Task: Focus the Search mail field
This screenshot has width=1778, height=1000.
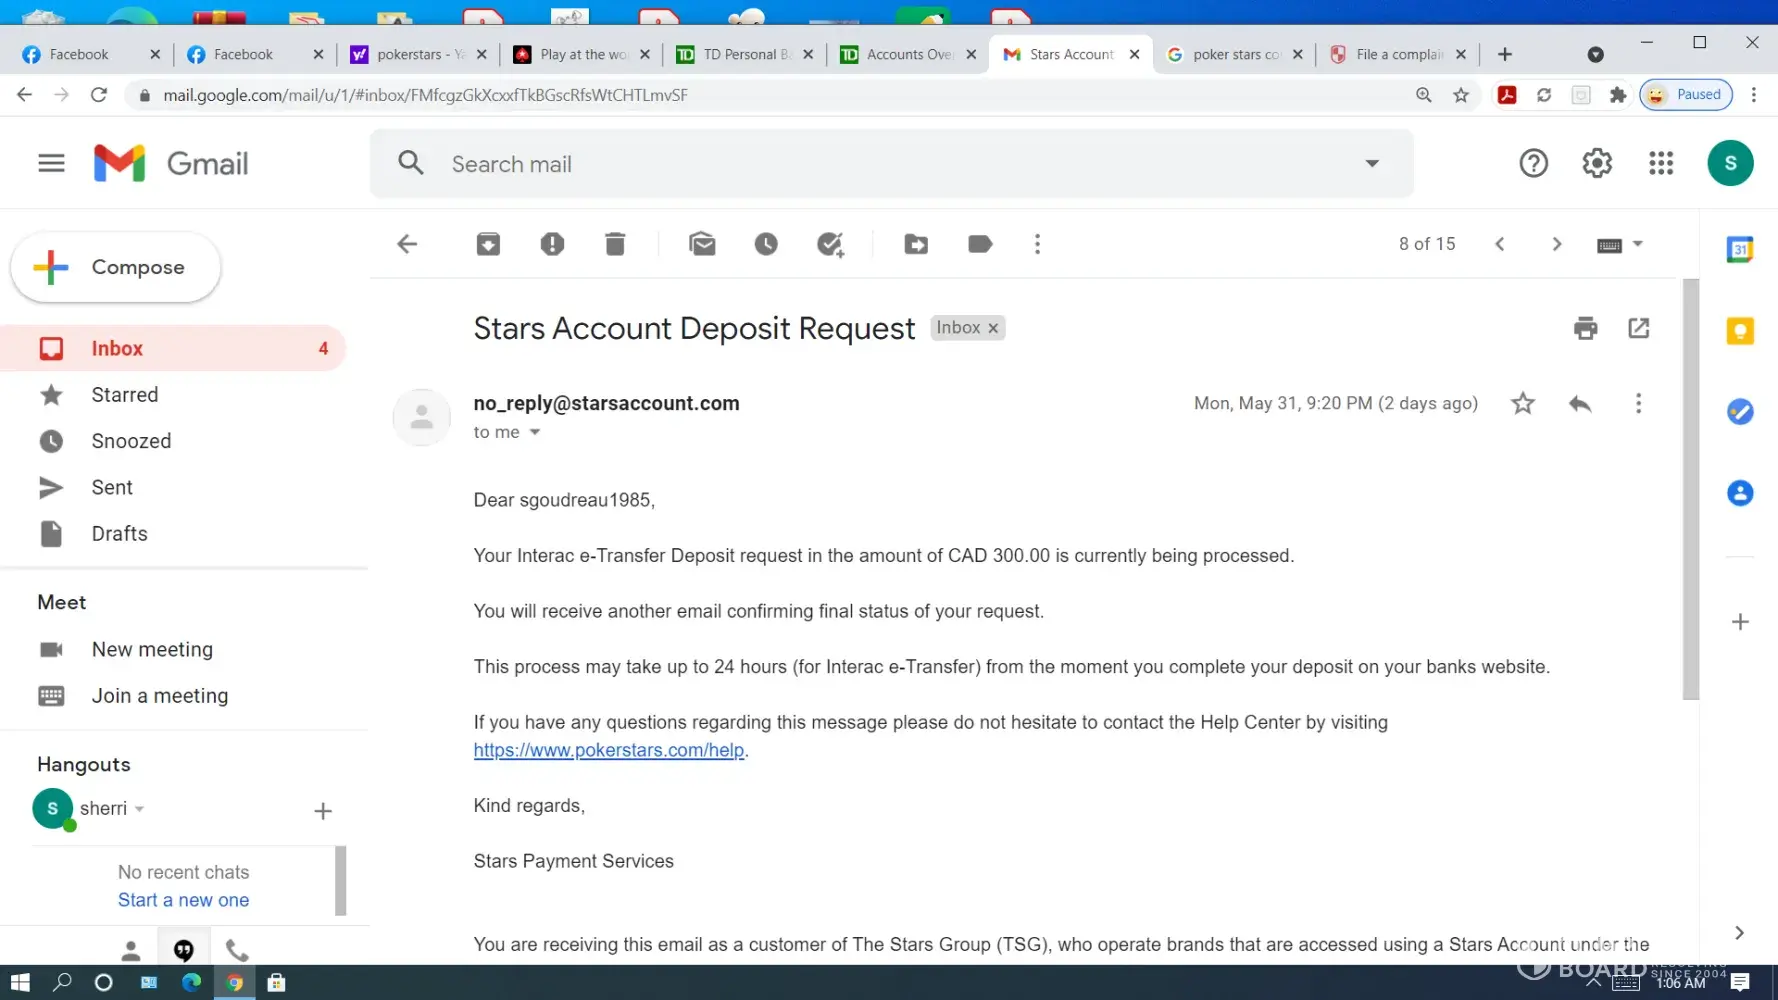Action: [x=890, y=164]
